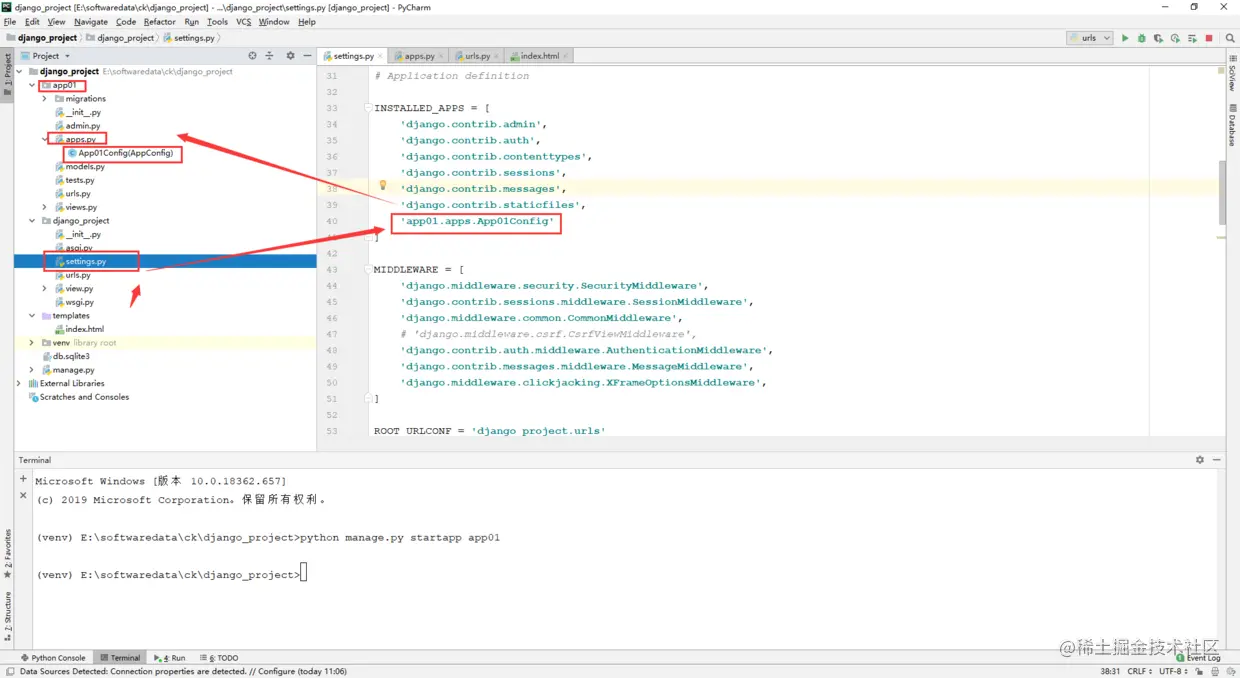Screen dimensions: 1240x678
Task: Expand the venv library root
Action: 32,343
